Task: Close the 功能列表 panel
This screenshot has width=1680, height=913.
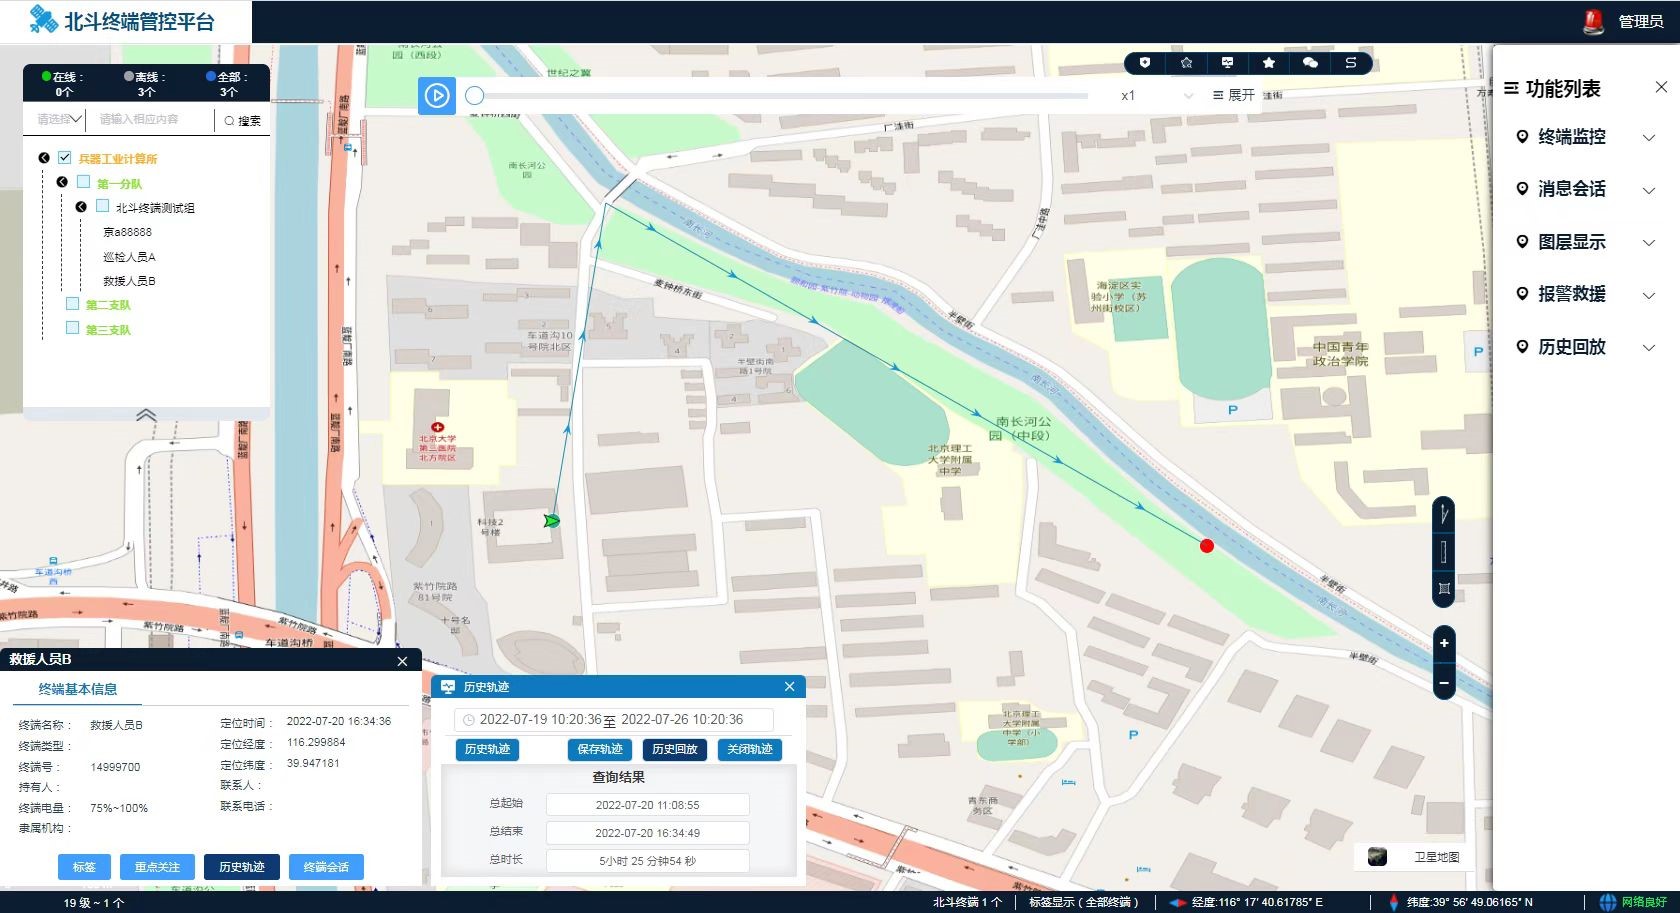Action: 1661,87
